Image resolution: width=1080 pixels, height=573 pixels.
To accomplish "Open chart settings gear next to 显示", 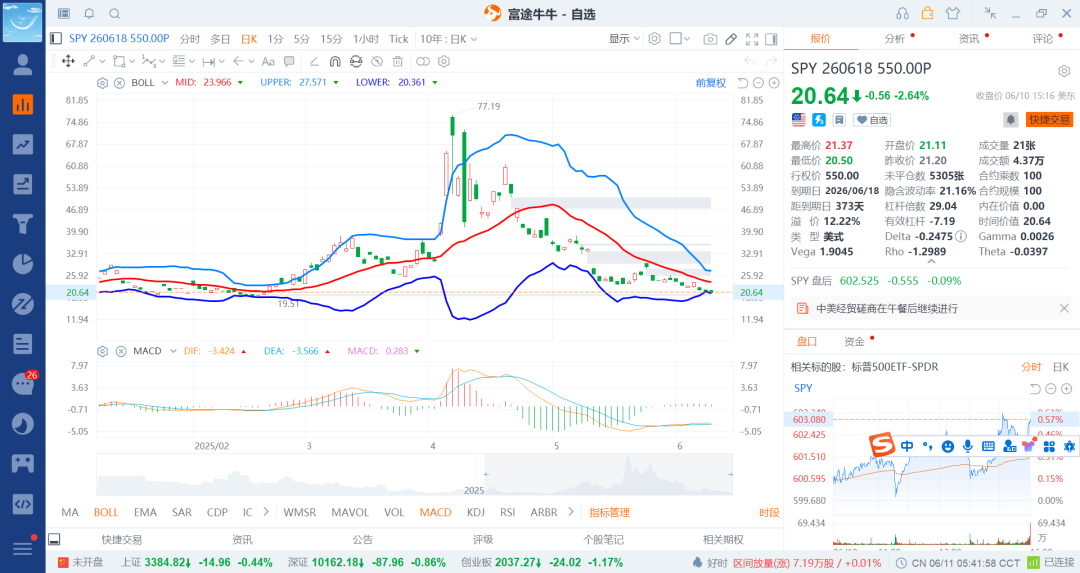I will (654, 39).
